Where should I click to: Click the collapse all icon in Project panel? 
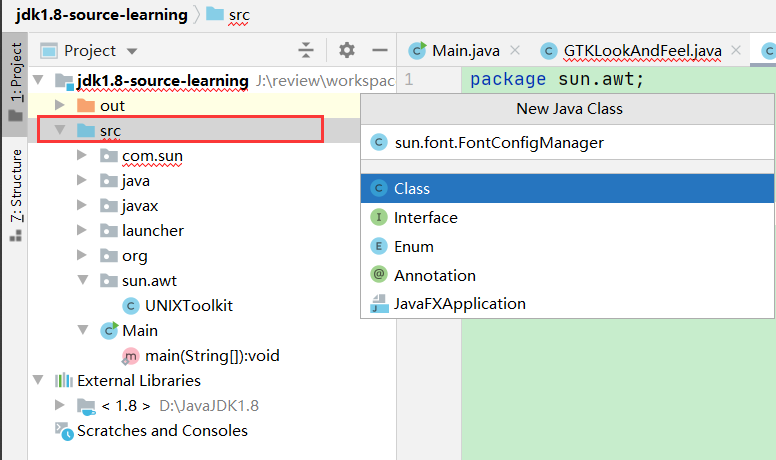[x=306, y=50]
